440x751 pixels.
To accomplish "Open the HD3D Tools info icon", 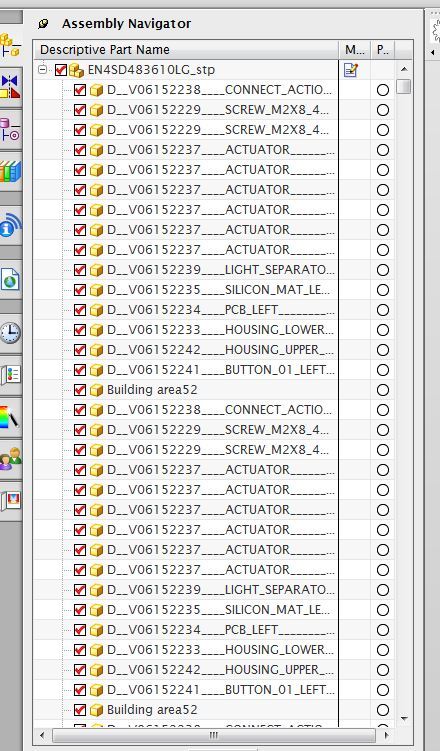I will [10, 226].
